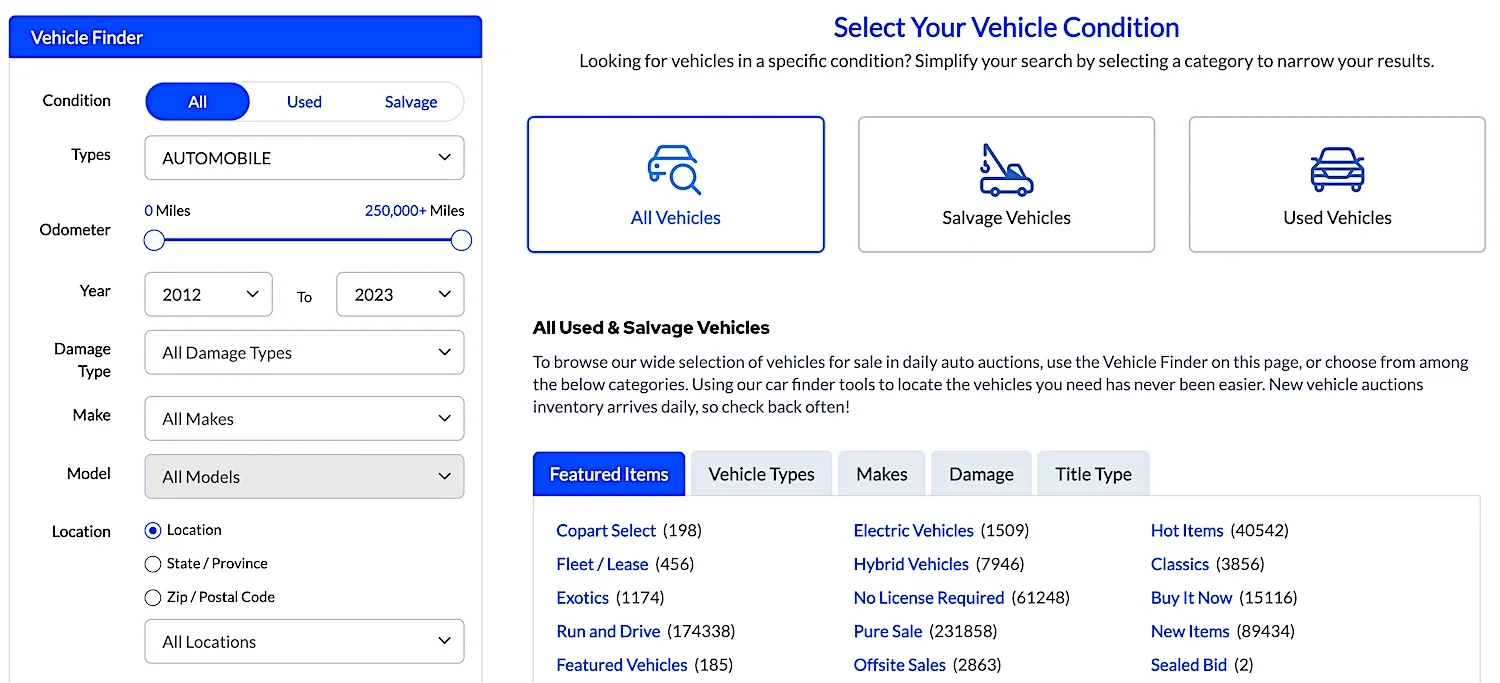Switch Condition toggle to Used

[304, 102]
